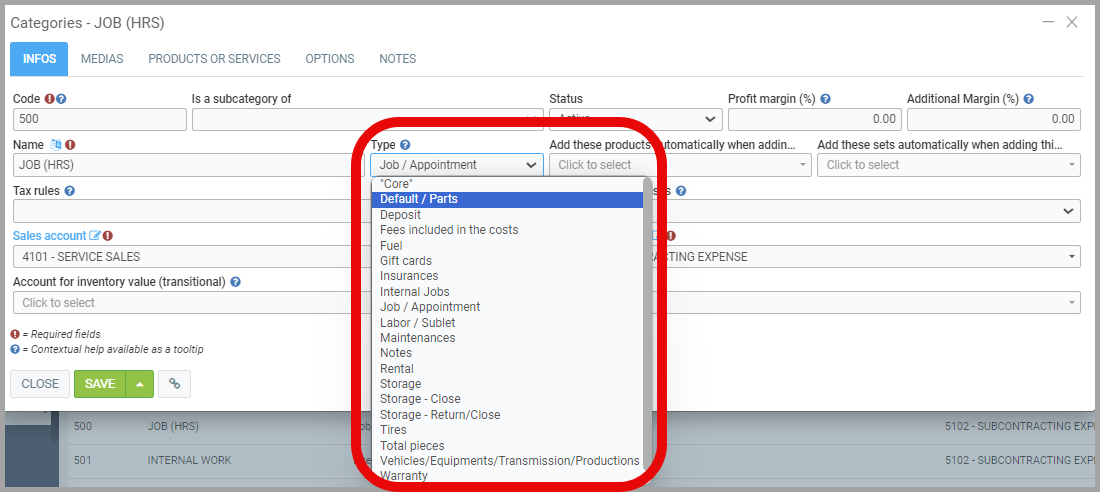
Task: Click the help icon next to Code
Action: pyautogui.click(x=62, y=99)
